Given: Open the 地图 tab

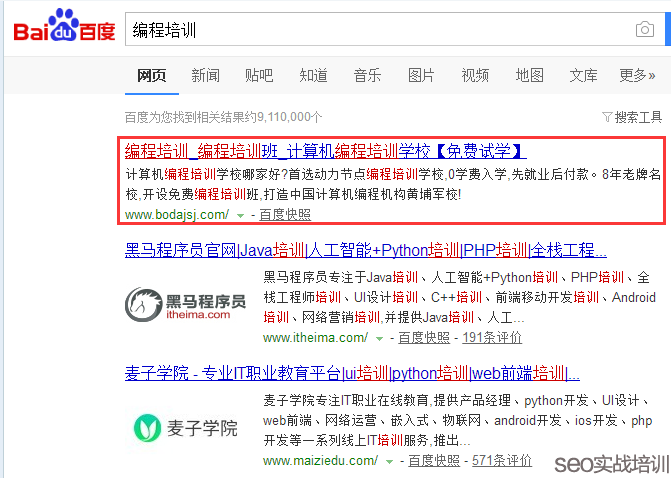Looking at the screenshot, I should point(529,75).
